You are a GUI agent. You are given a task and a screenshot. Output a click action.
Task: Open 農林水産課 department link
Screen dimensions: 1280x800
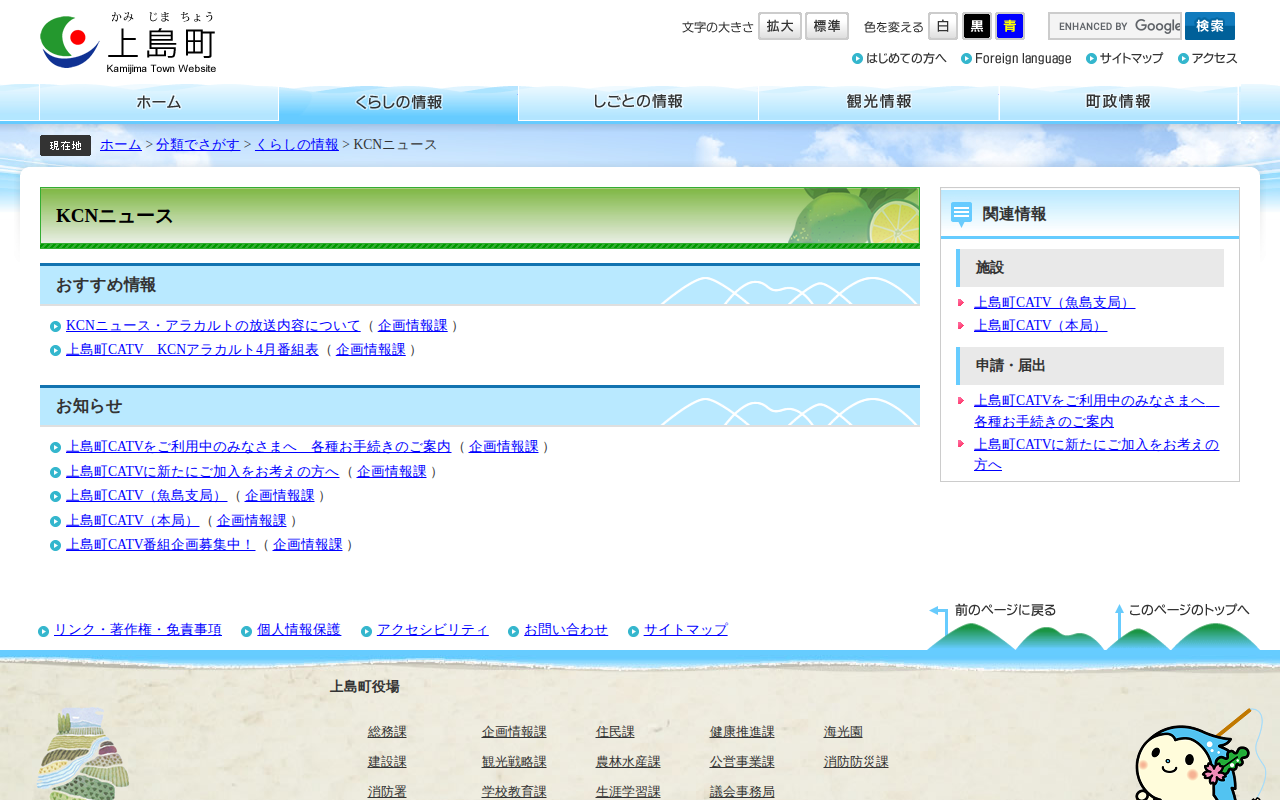(628, 762)
